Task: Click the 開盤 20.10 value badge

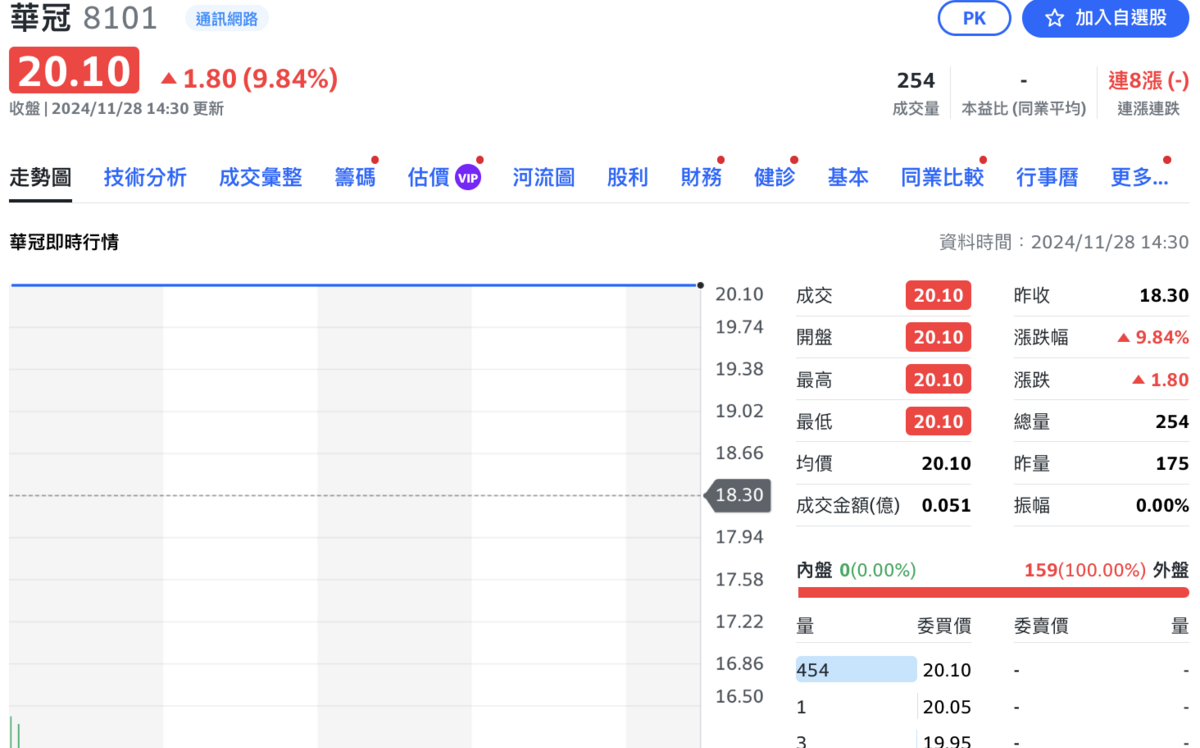Action: 938,337
